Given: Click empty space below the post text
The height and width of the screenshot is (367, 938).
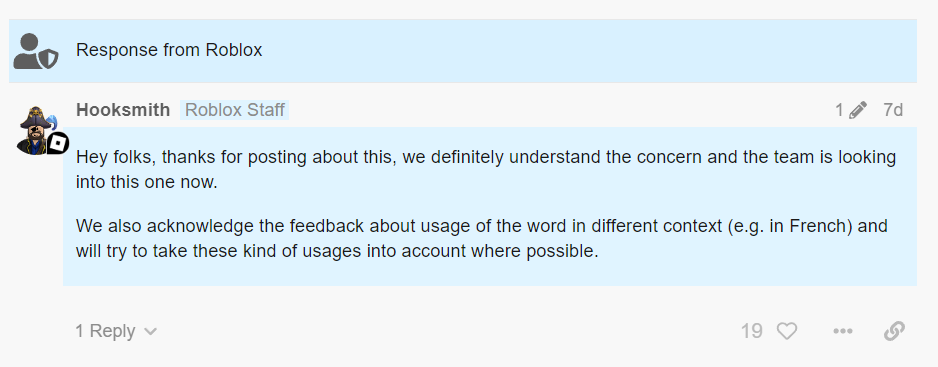Looking at the screenshot, I should coord(489,274).
